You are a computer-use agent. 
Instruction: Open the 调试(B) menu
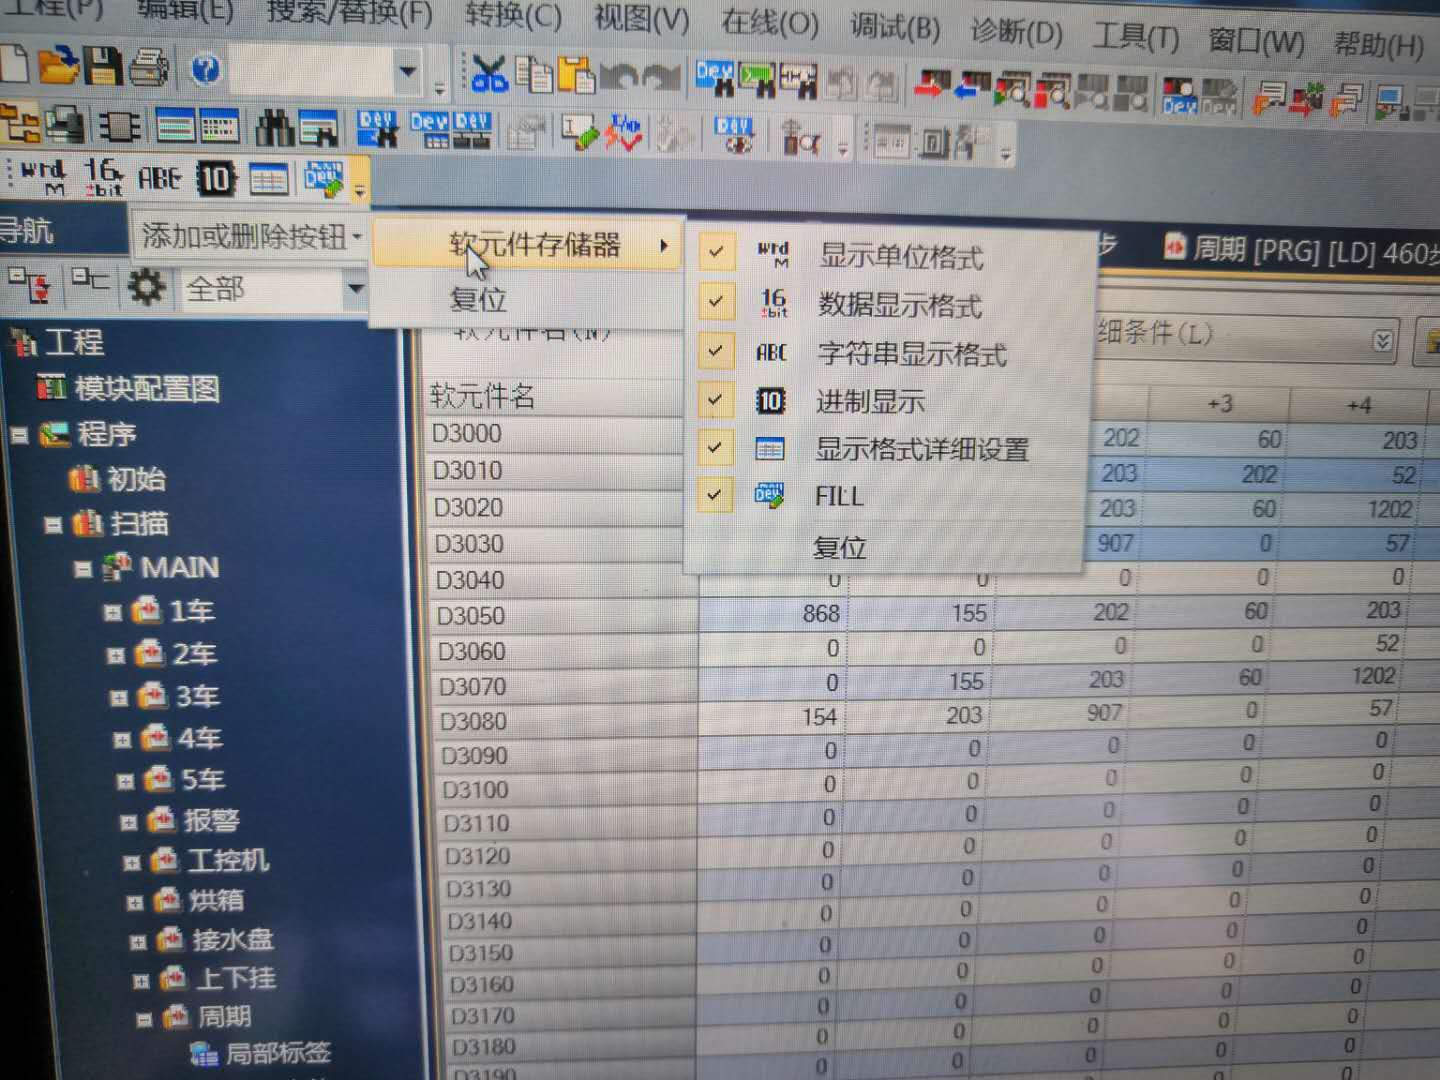(894, 28)
